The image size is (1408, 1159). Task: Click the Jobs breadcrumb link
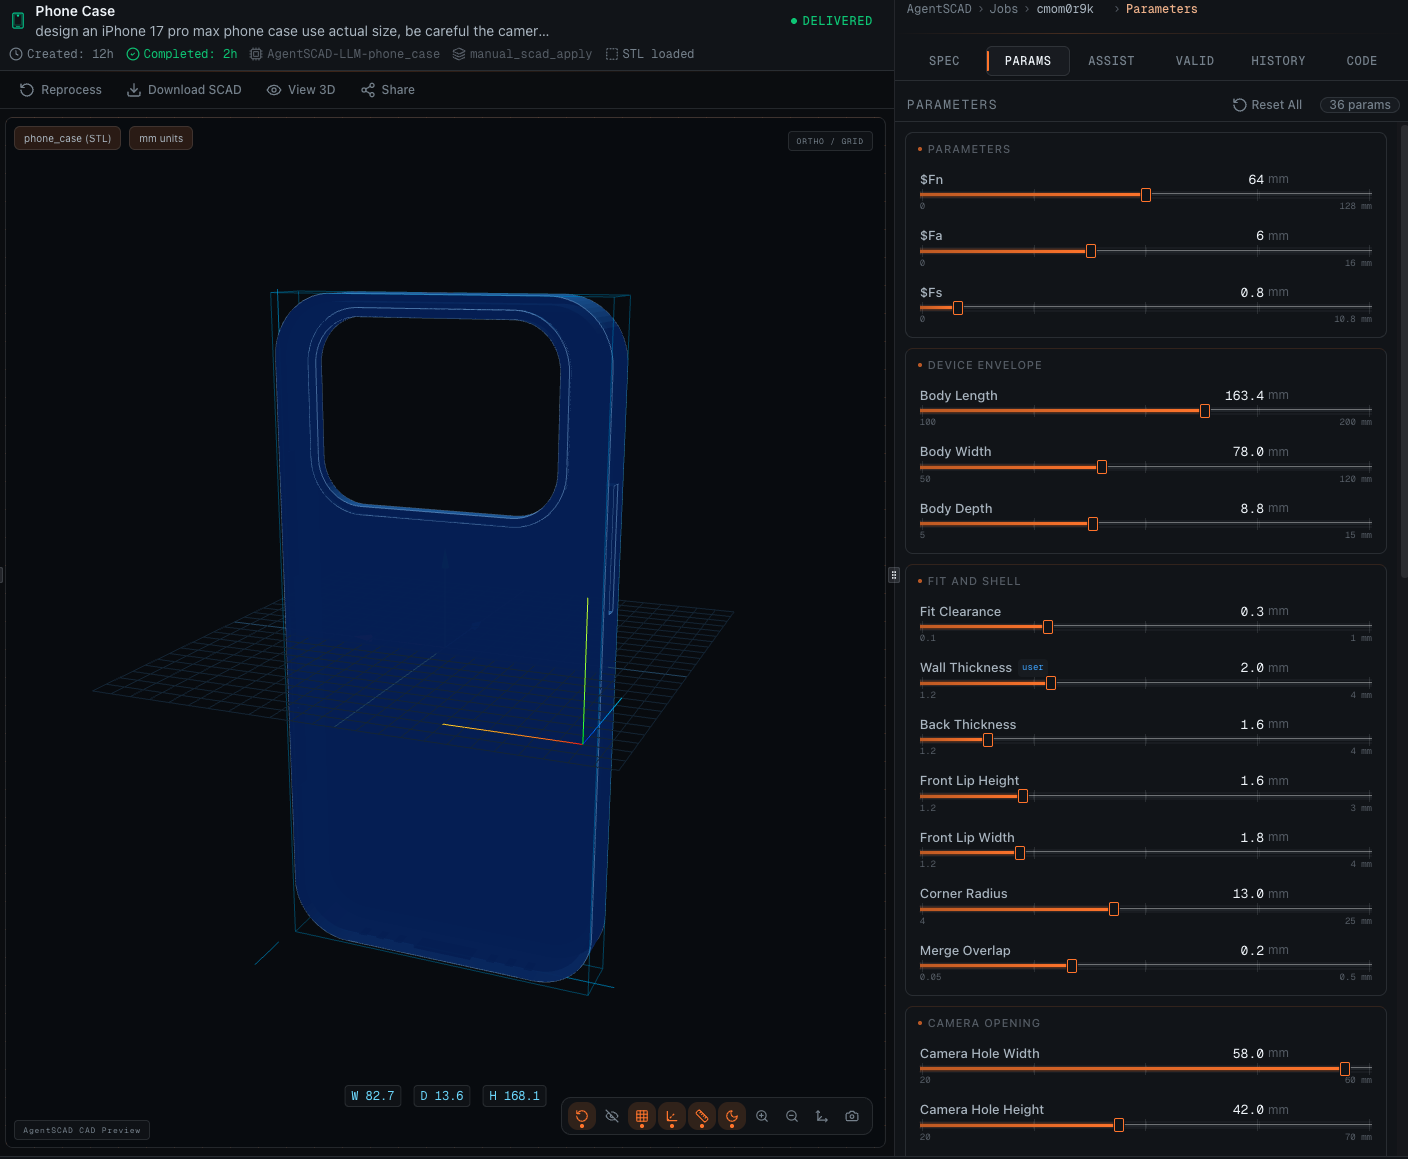(x=1004, y=9)
